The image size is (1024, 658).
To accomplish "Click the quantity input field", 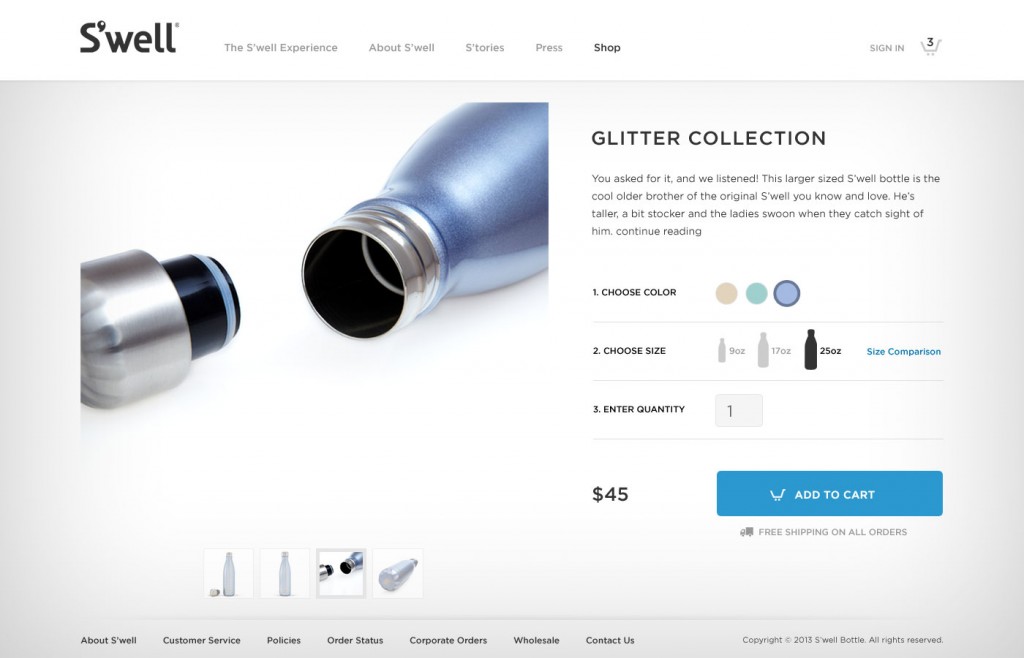I will tap(739, 411).
